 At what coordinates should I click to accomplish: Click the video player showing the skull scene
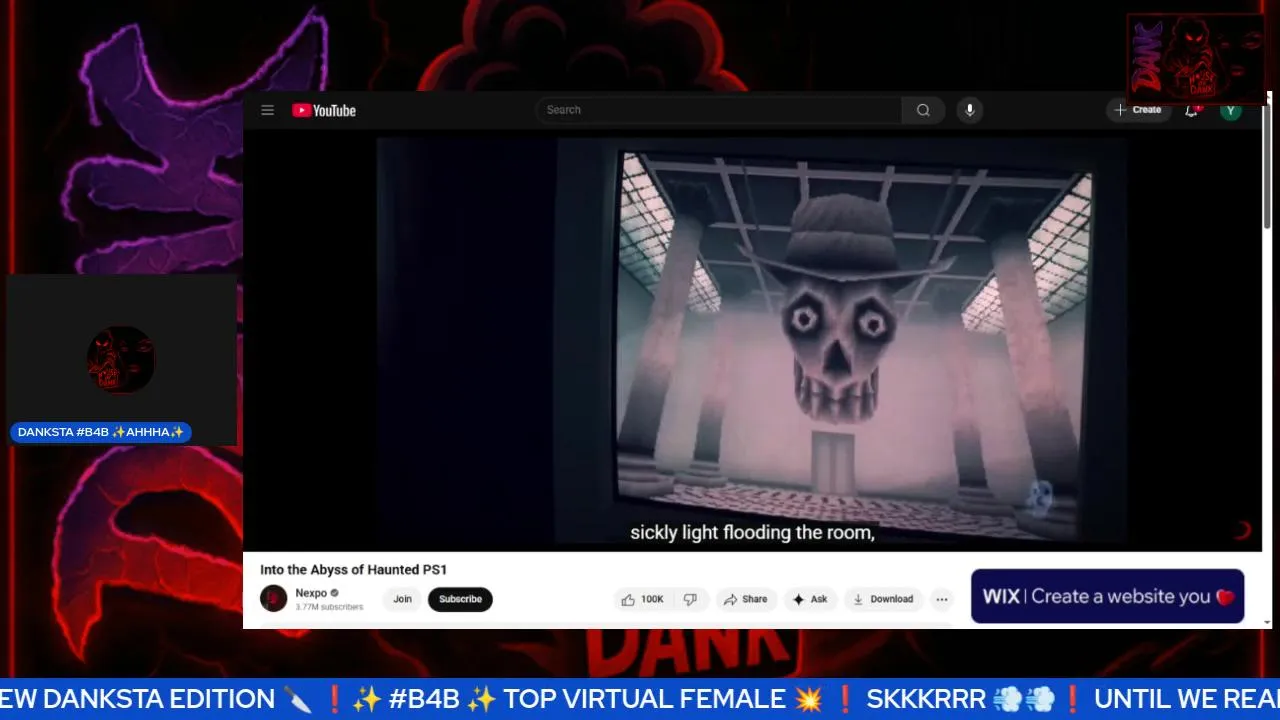pyautogui.click(x=752, y=342)
